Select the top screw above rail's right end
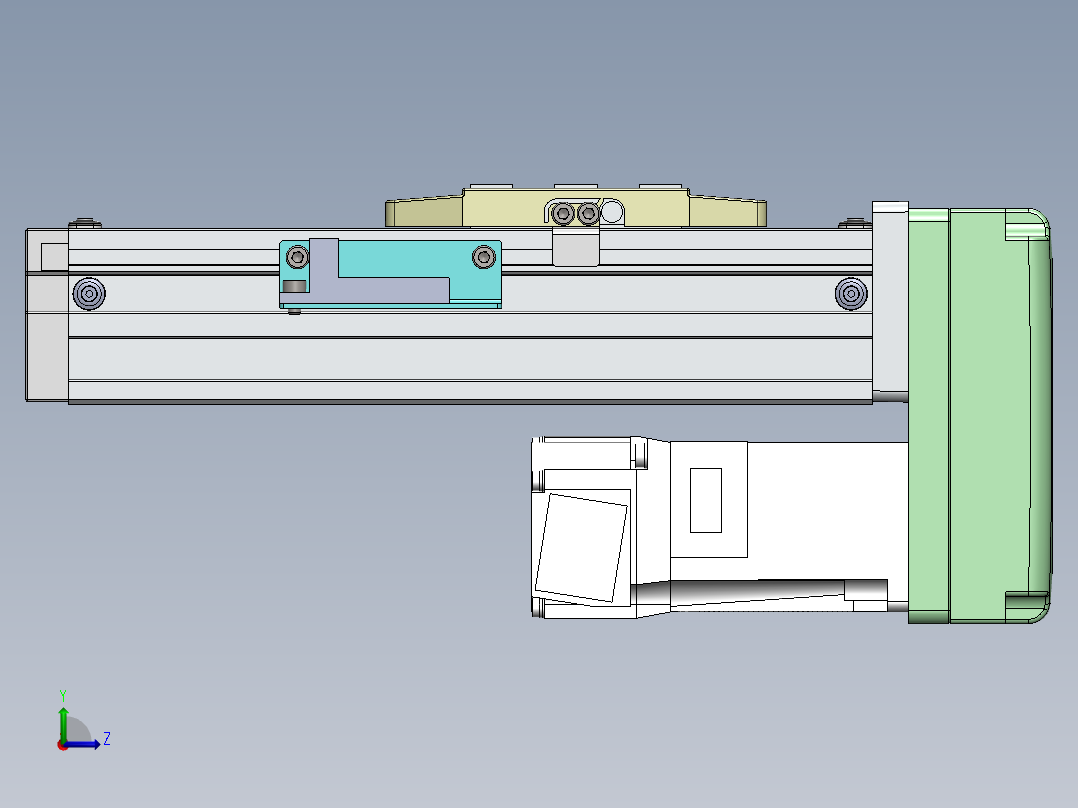This screenshot has width=1078, height=808. pos(855,223)
